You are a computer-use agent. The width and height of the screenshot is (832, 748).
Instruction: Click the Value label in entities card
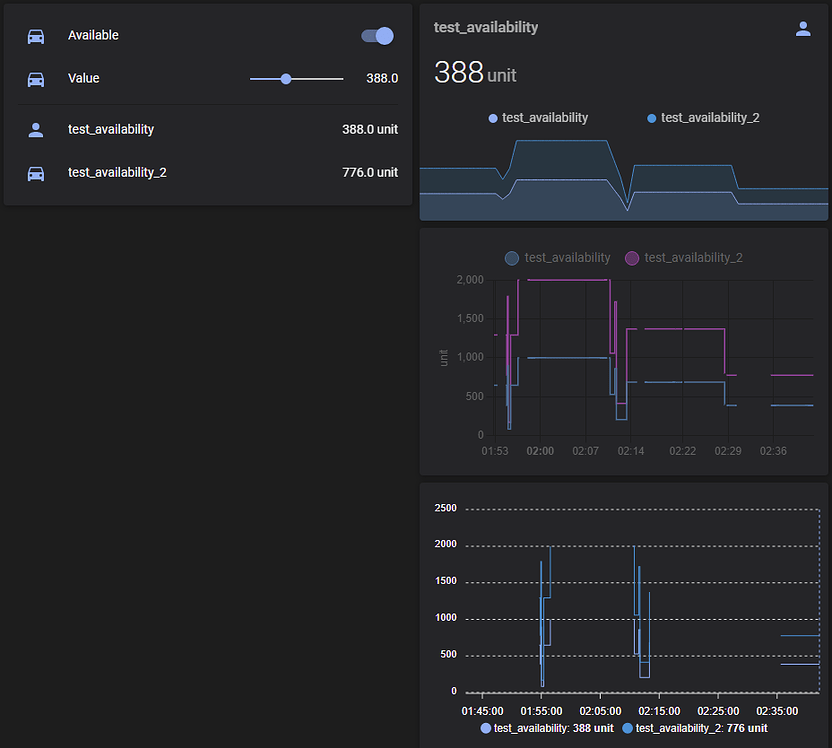click(x=83, y=78)
